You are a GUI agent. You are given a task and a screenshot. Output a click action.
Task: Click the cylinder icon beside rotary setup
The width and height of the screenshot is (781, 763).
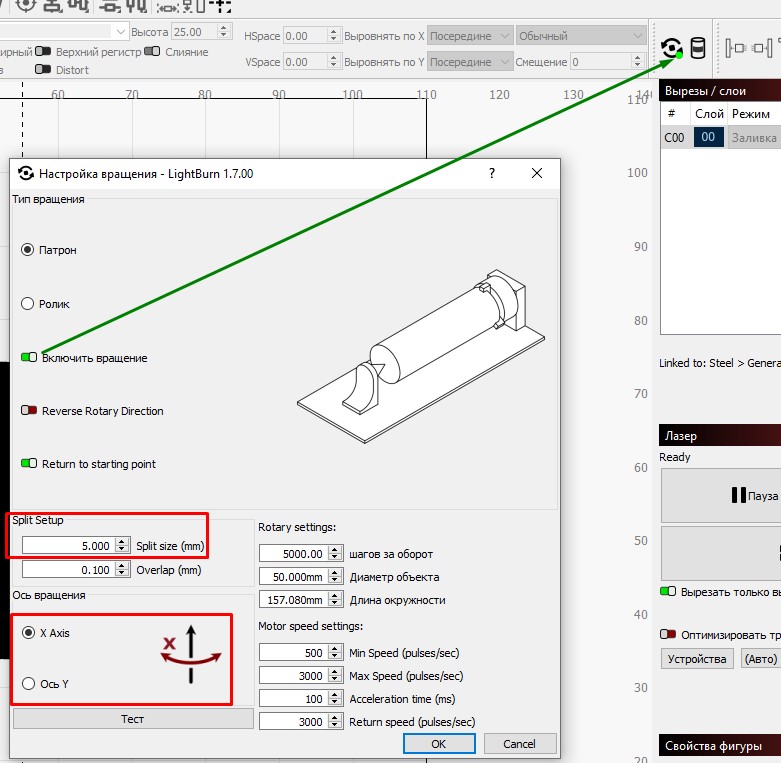coord(698,48)
